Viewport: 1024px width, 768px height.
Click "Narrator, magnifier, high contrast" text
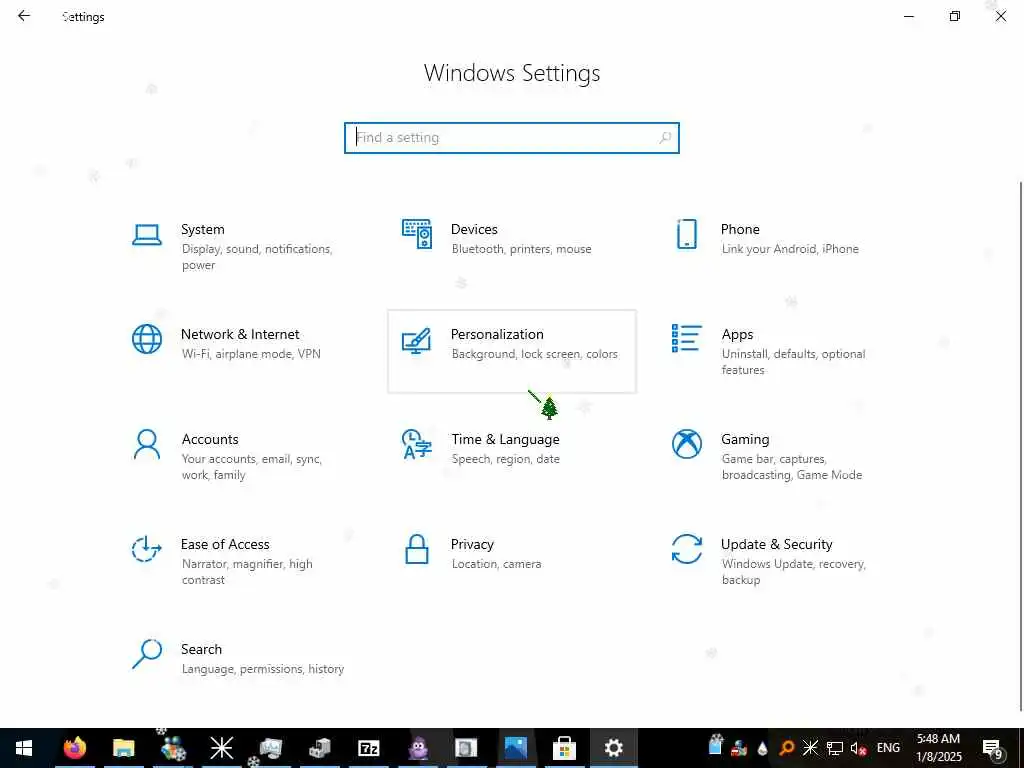point(247,571)
